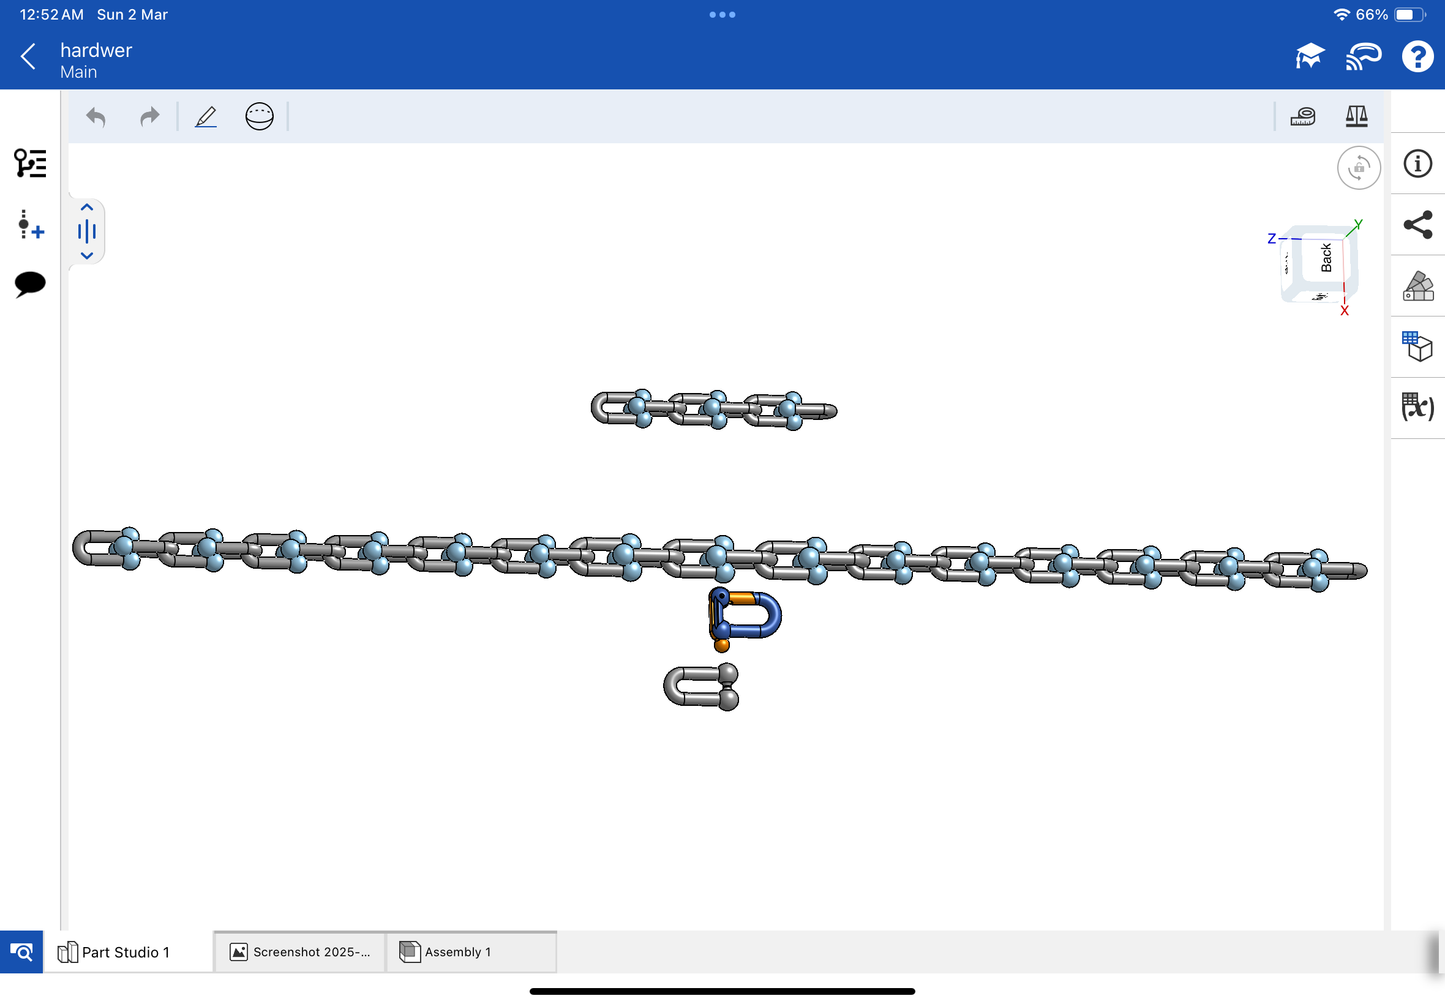Open the comments speech bubble

click(30, 284)
